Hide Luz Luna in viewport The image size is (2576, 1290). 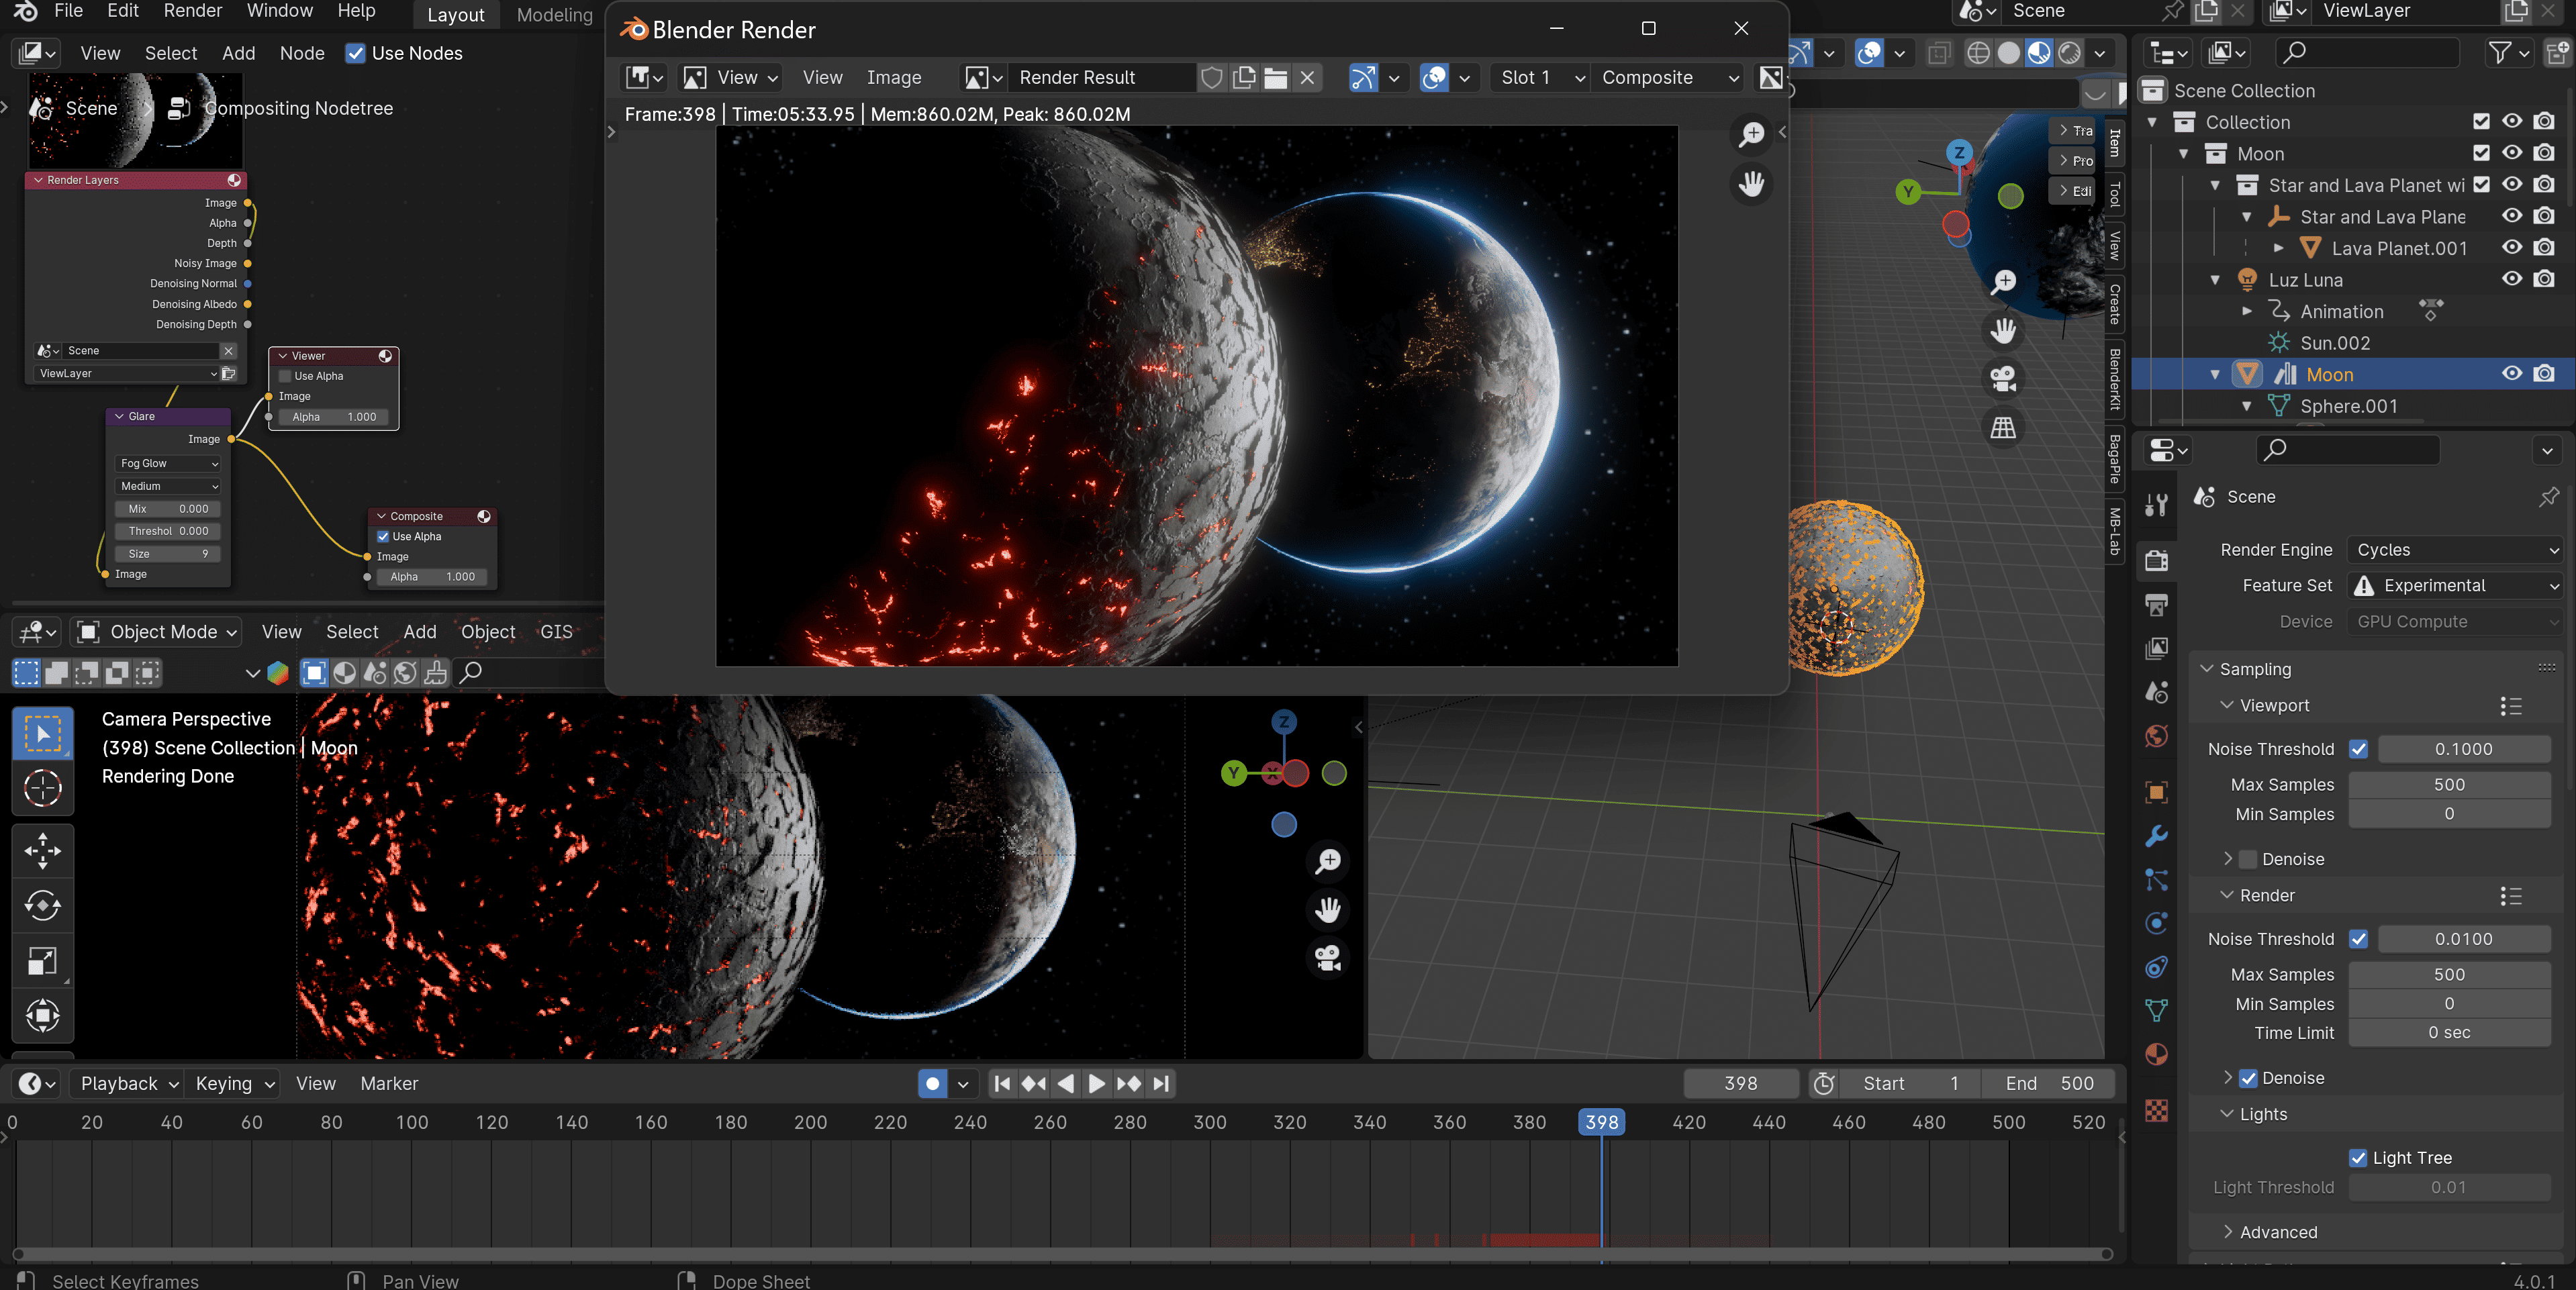pos(2511,279)
